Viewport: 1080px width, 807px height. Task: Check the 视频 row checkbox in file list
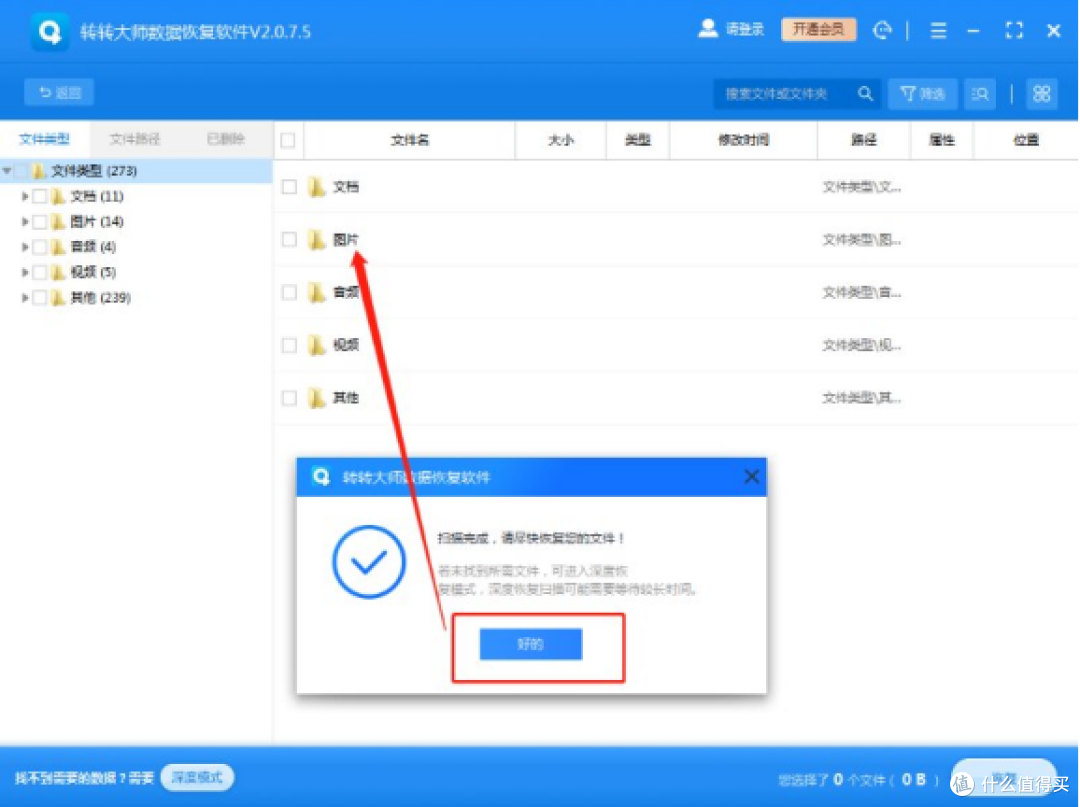pyautogui.click(x=289, y=345)
